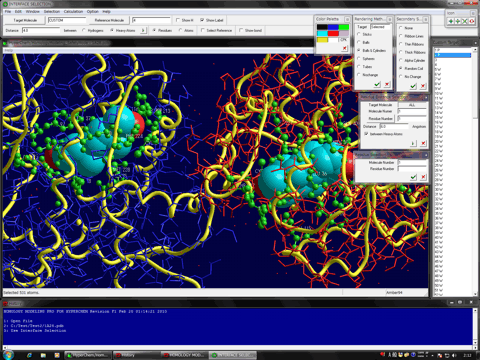Image resolution: width=480 pixels, height=360 pixels.
Task: Open the Window menu
Action: 33,11
